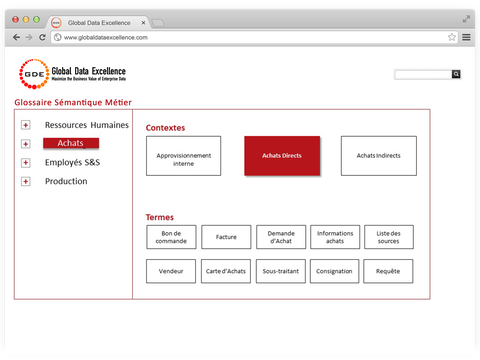Image resolution: width=480 pixels, height=360 pixels.
Task: Click the red macOS close window button
Action: pos(15,19)
